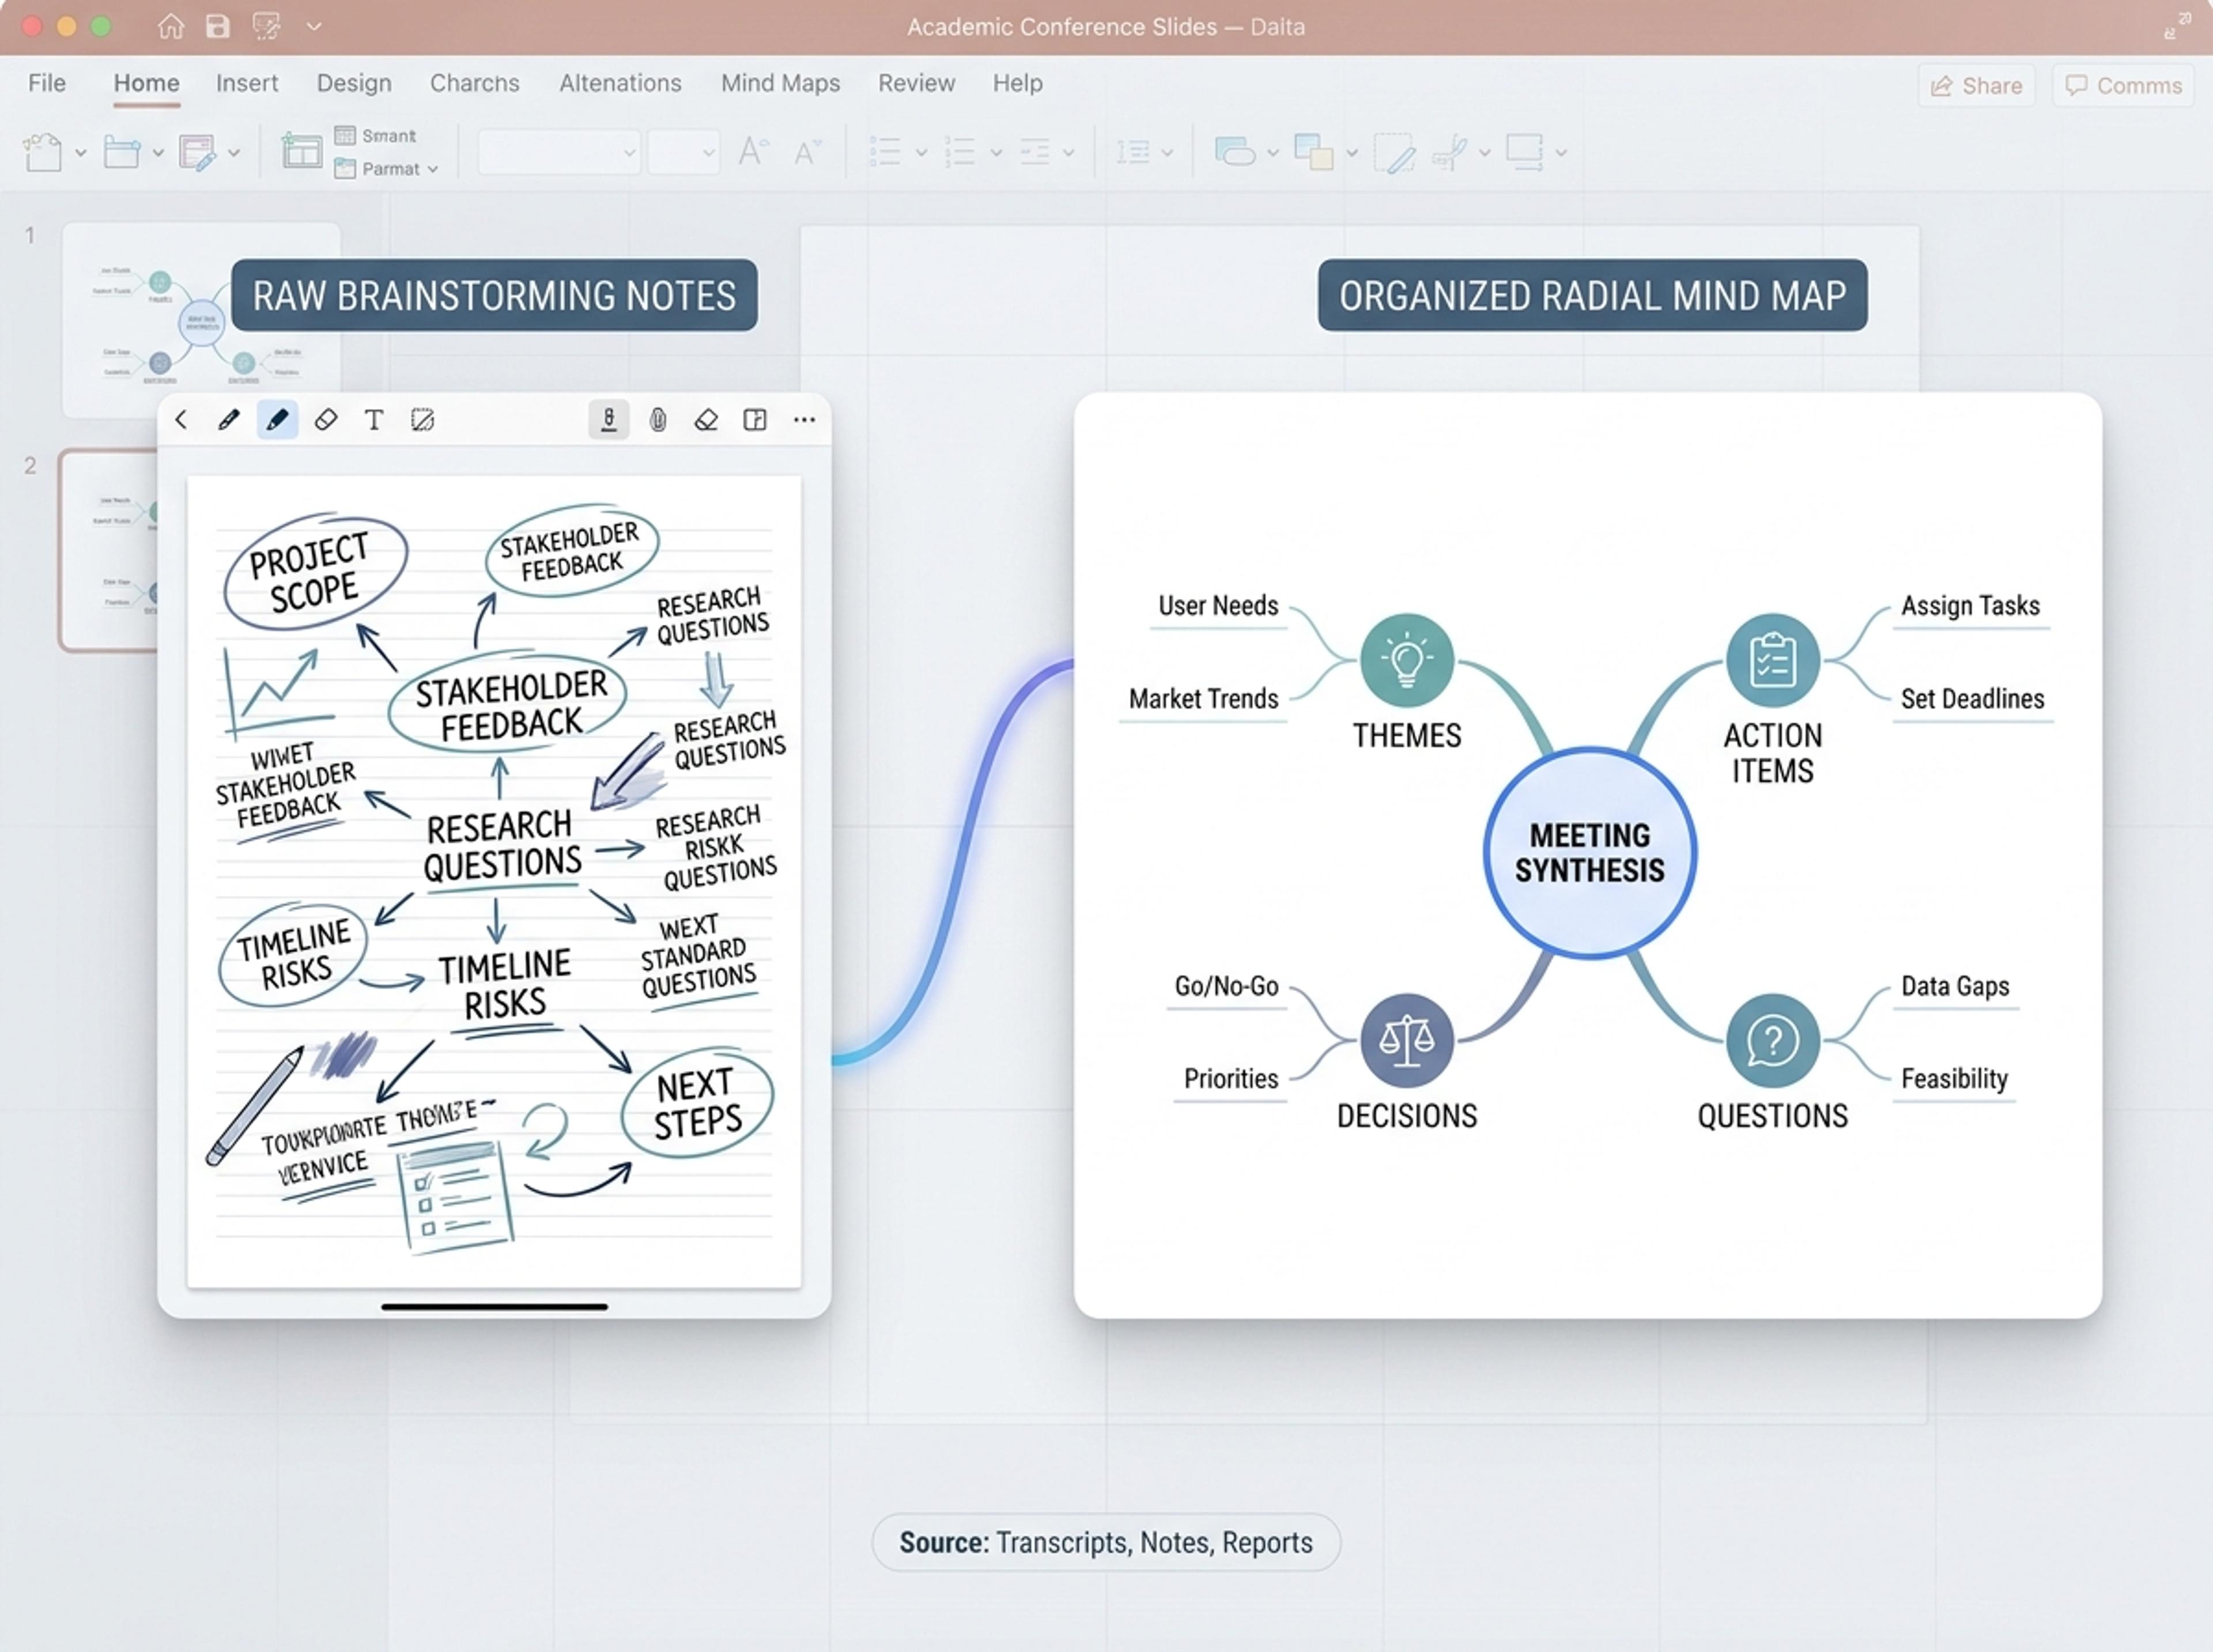Click the ORGANIZED RADIAL MIND MAP label

1592,295
